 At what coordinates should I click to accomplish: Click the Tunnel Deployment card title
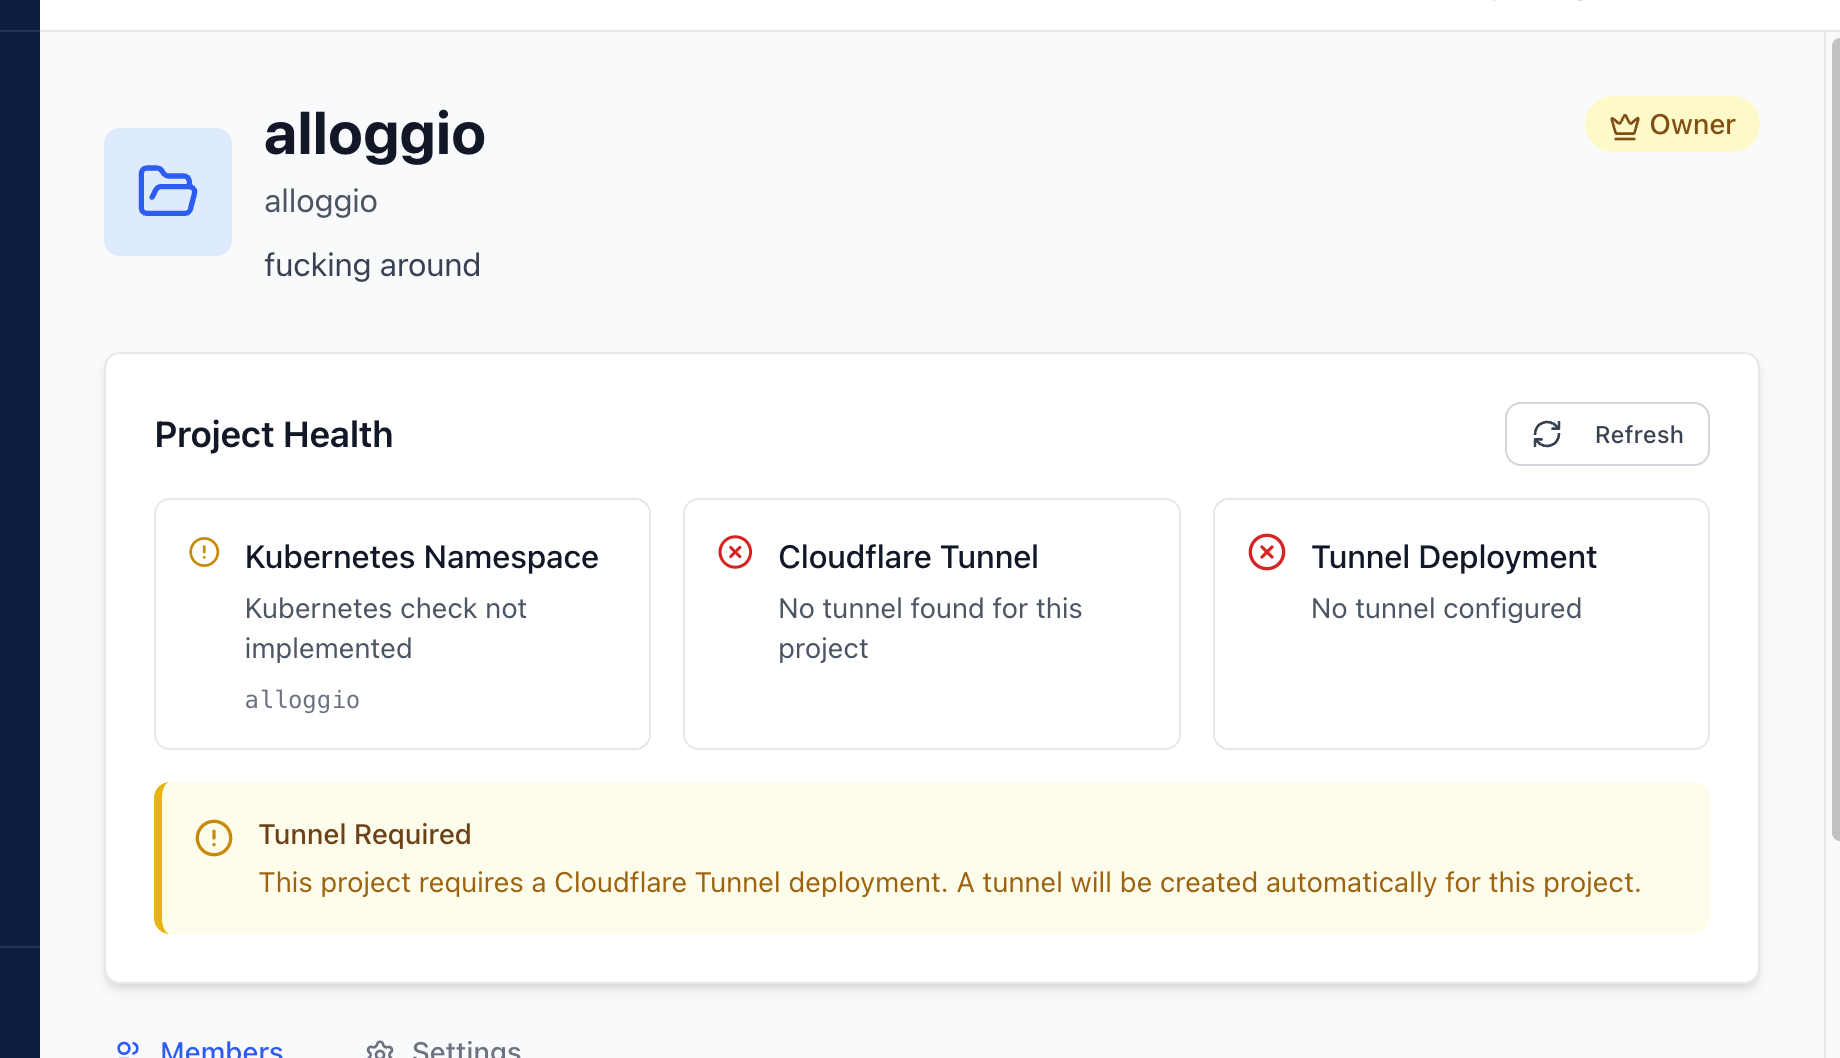coord(1454,557)
